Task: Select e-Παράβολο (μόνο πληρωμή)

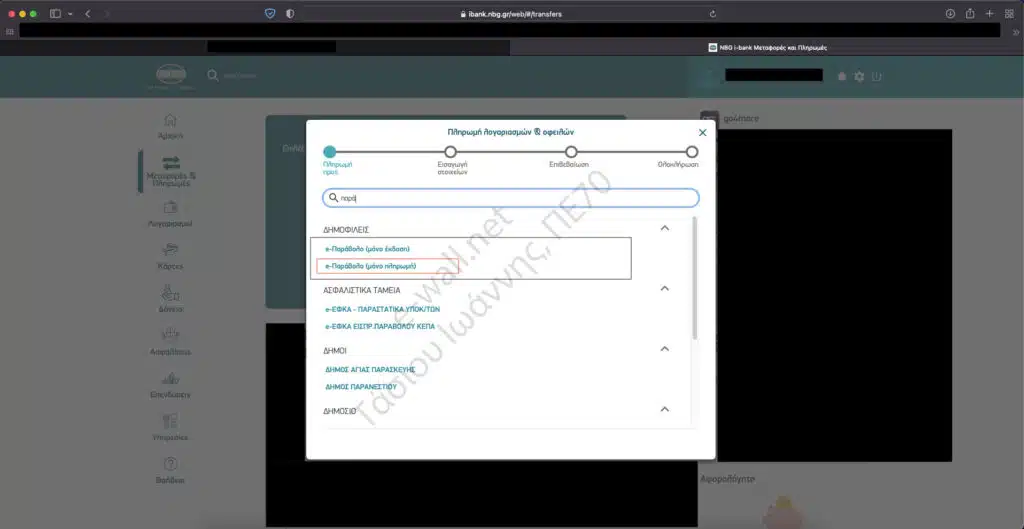Action: coord(371,266)
